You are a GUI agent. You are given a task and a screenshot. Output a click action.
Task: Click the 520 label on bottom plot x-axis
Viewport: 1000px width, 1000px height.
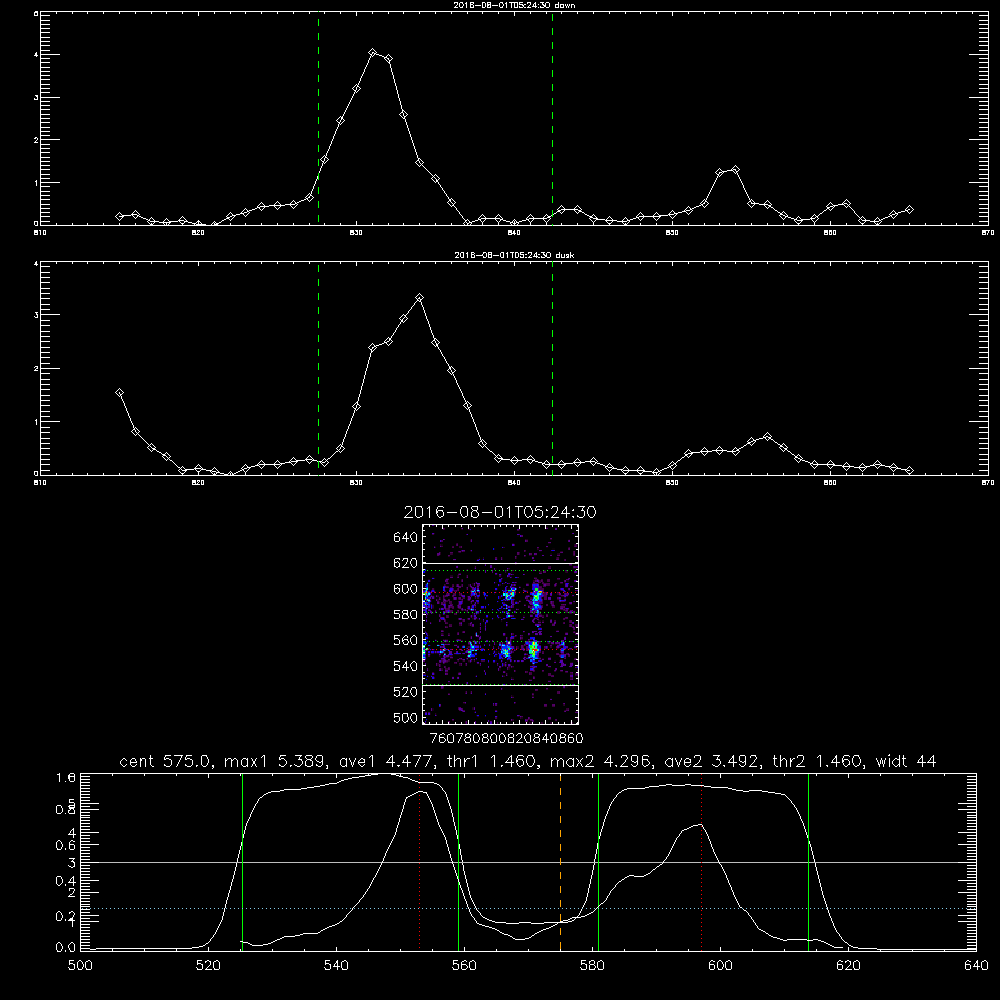(208, 966)
